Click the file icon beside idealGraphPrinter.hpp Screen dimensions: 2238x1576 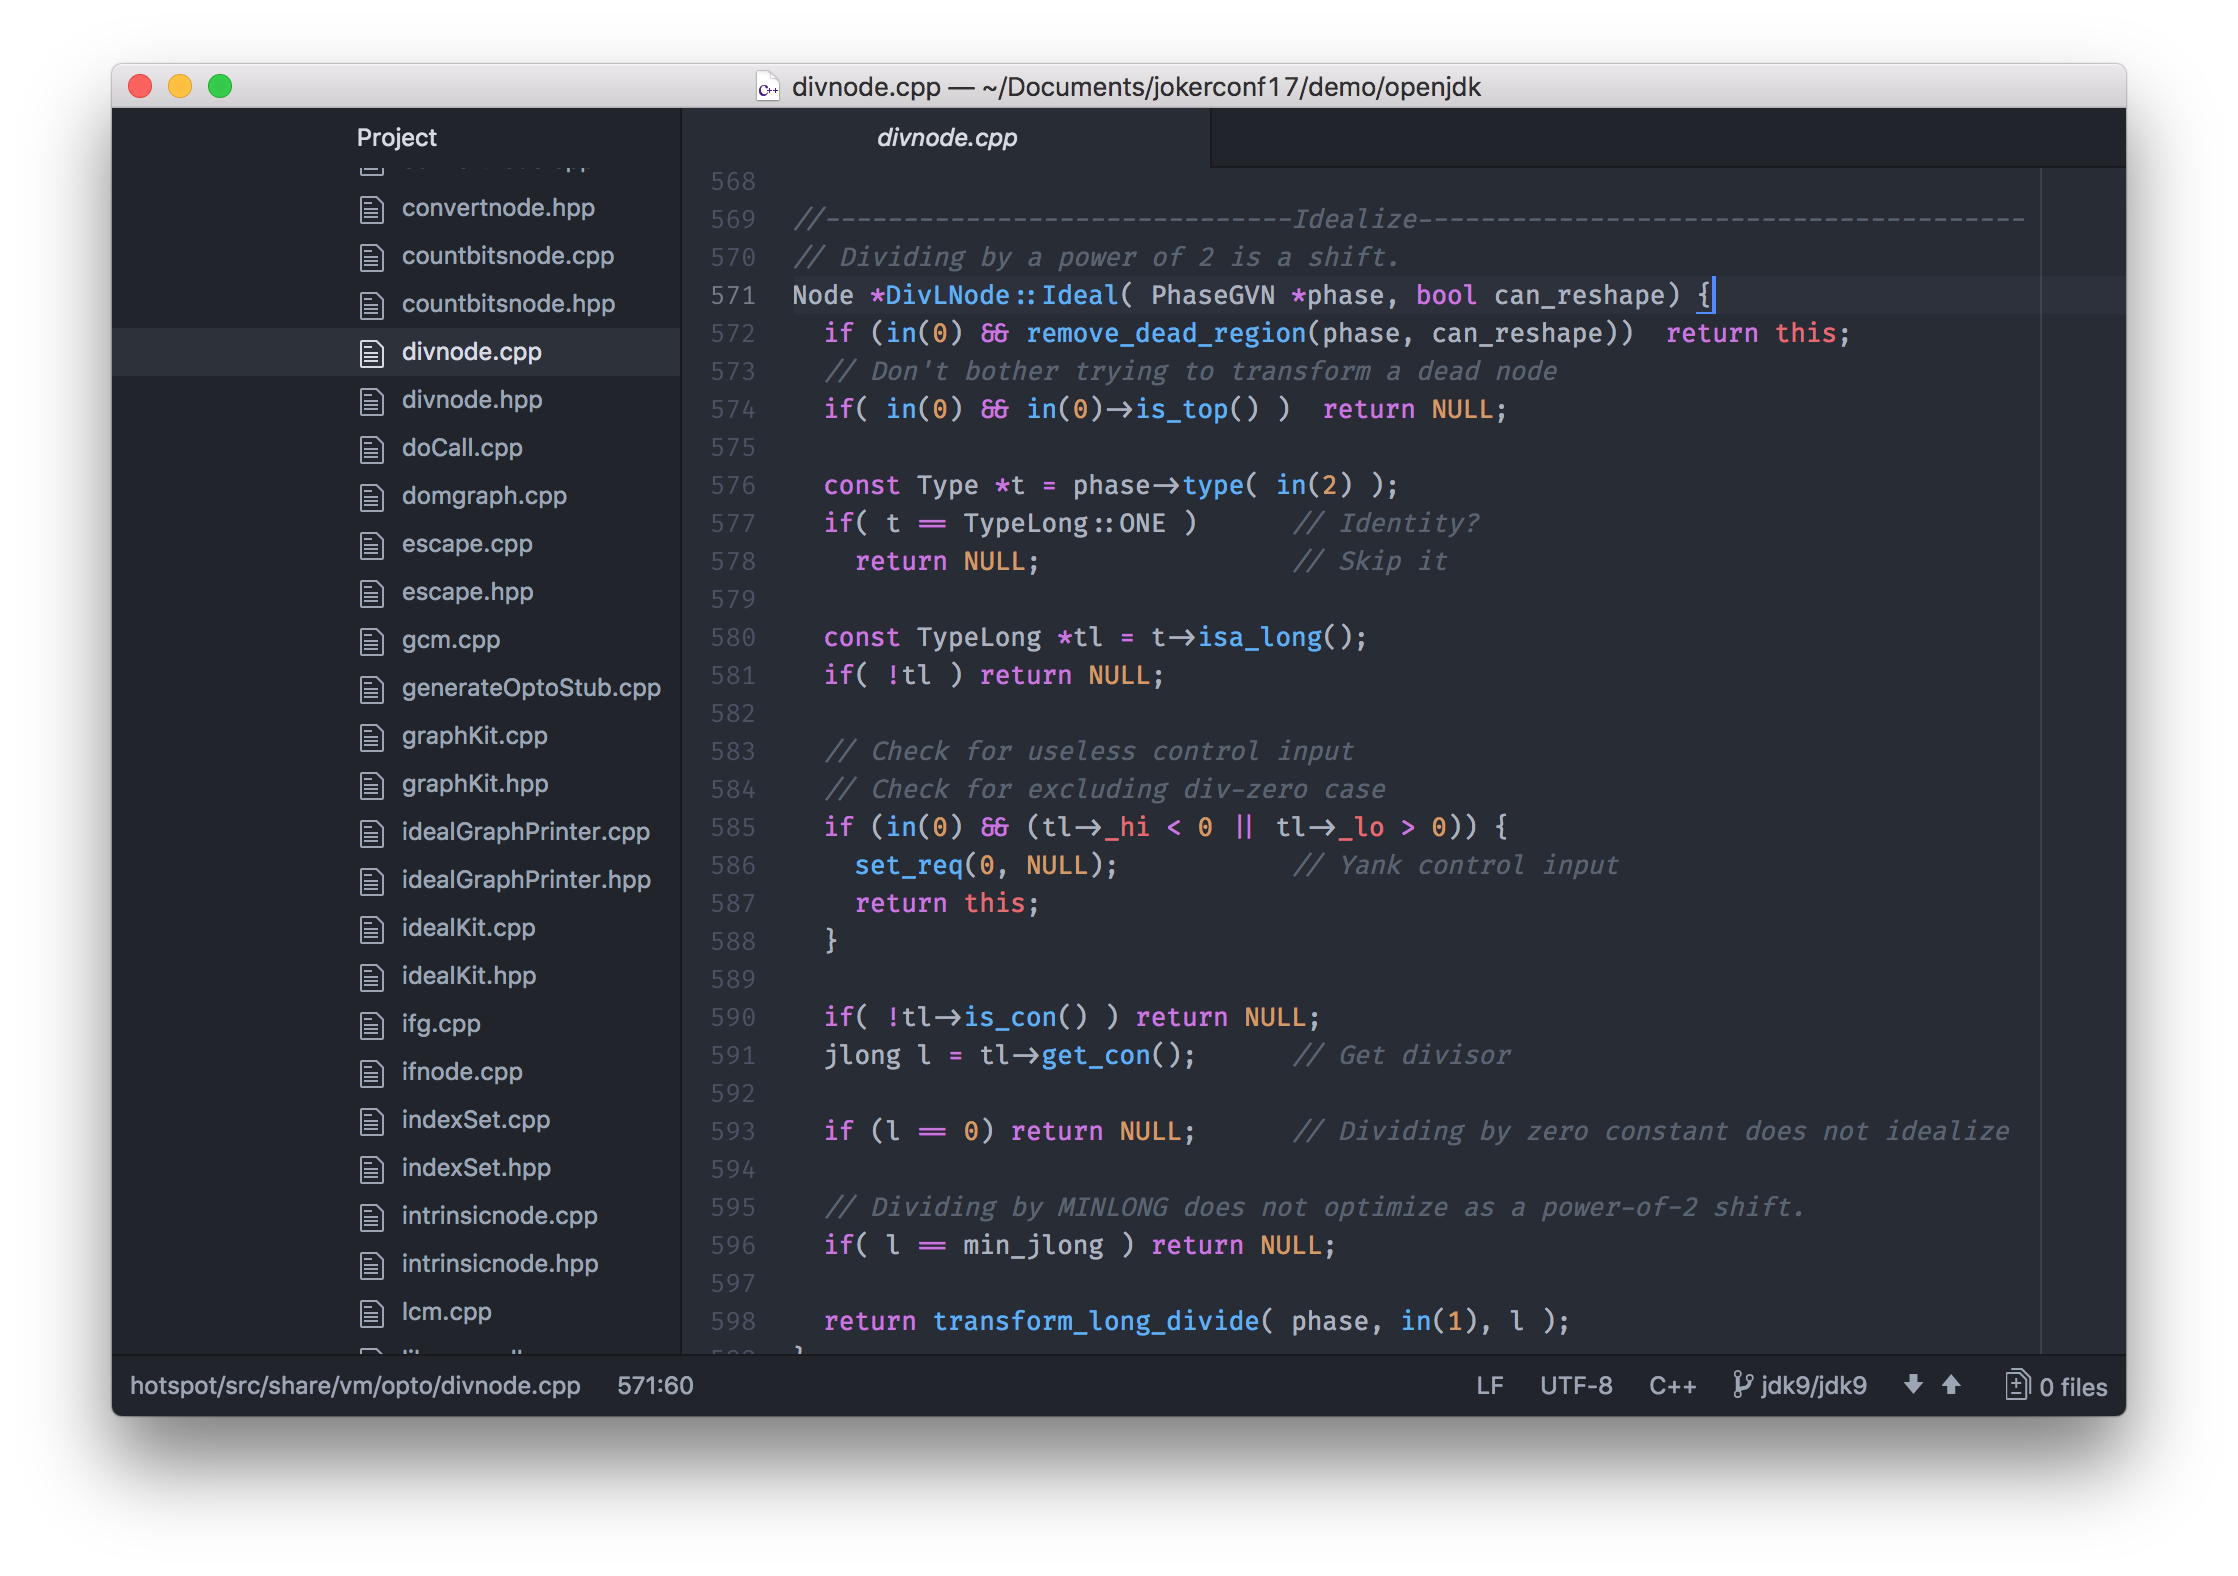click(372, 881)
